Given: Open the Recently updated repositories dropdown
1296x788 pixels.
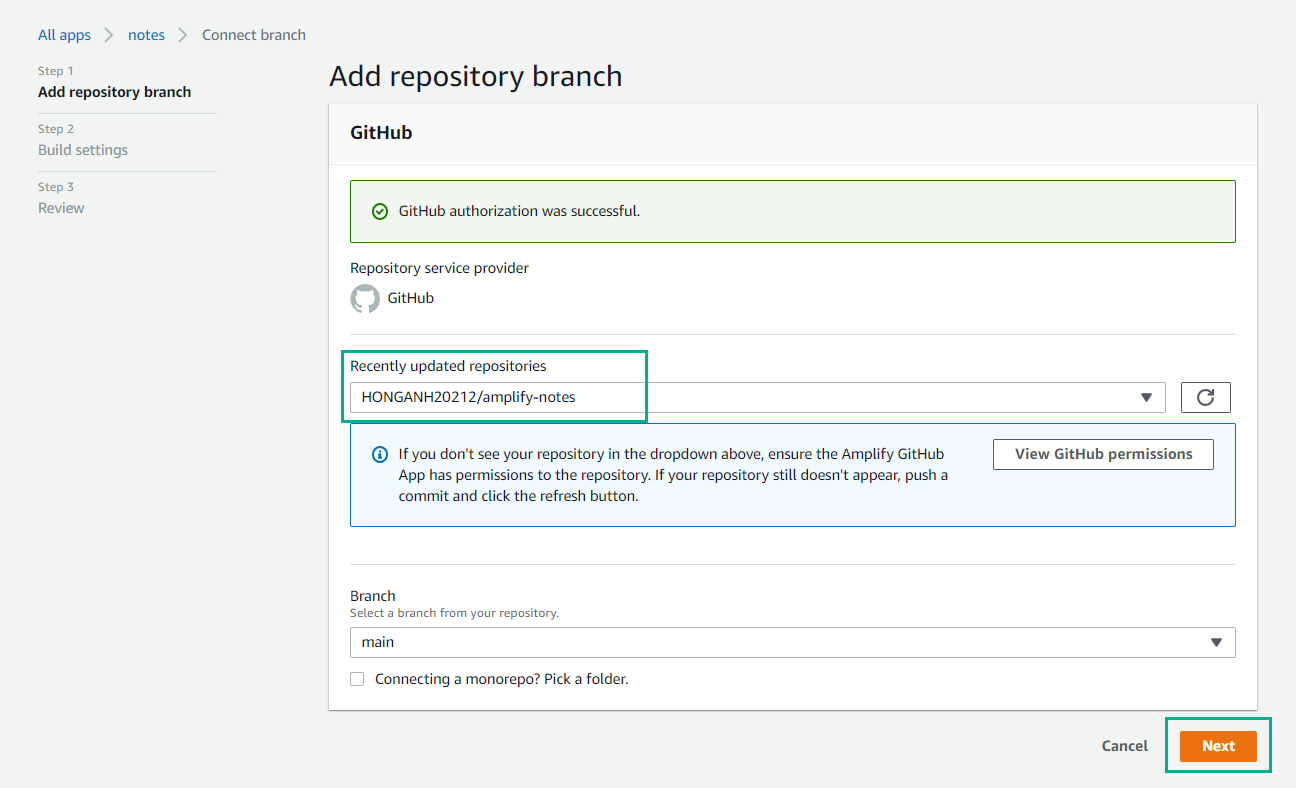Looking at the screenshot, I should click(757, 397).
